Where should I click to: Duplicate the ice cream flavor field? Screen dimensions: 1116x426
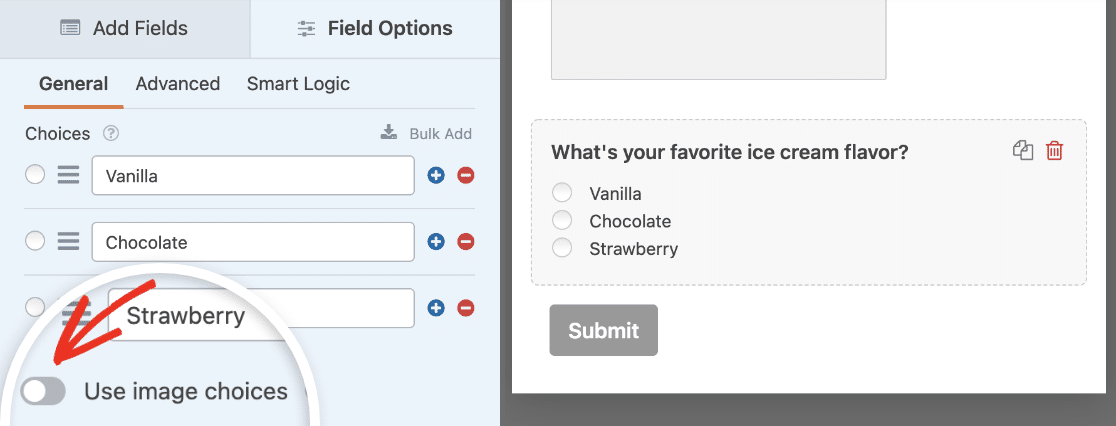point(1023,151)
